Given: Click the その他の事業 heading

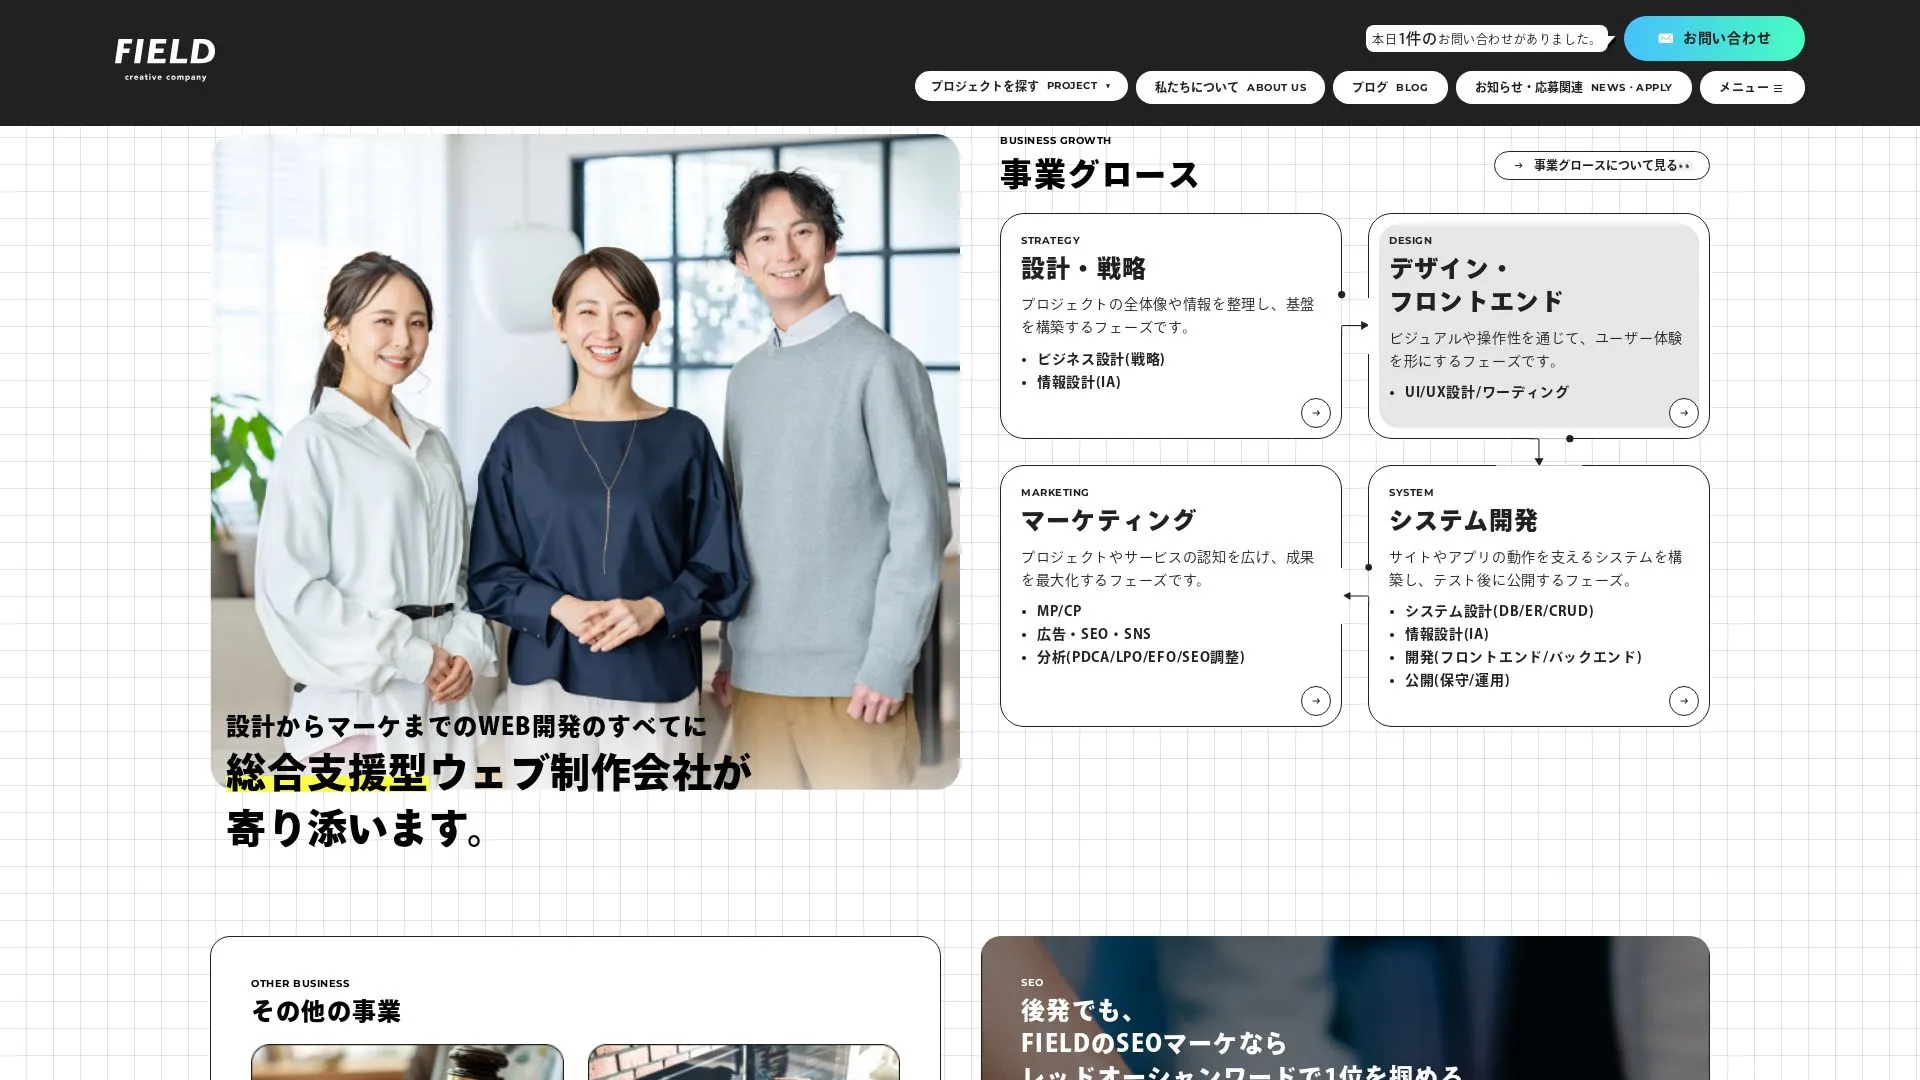Looking at the screenshot, I should coord(325,1011).
